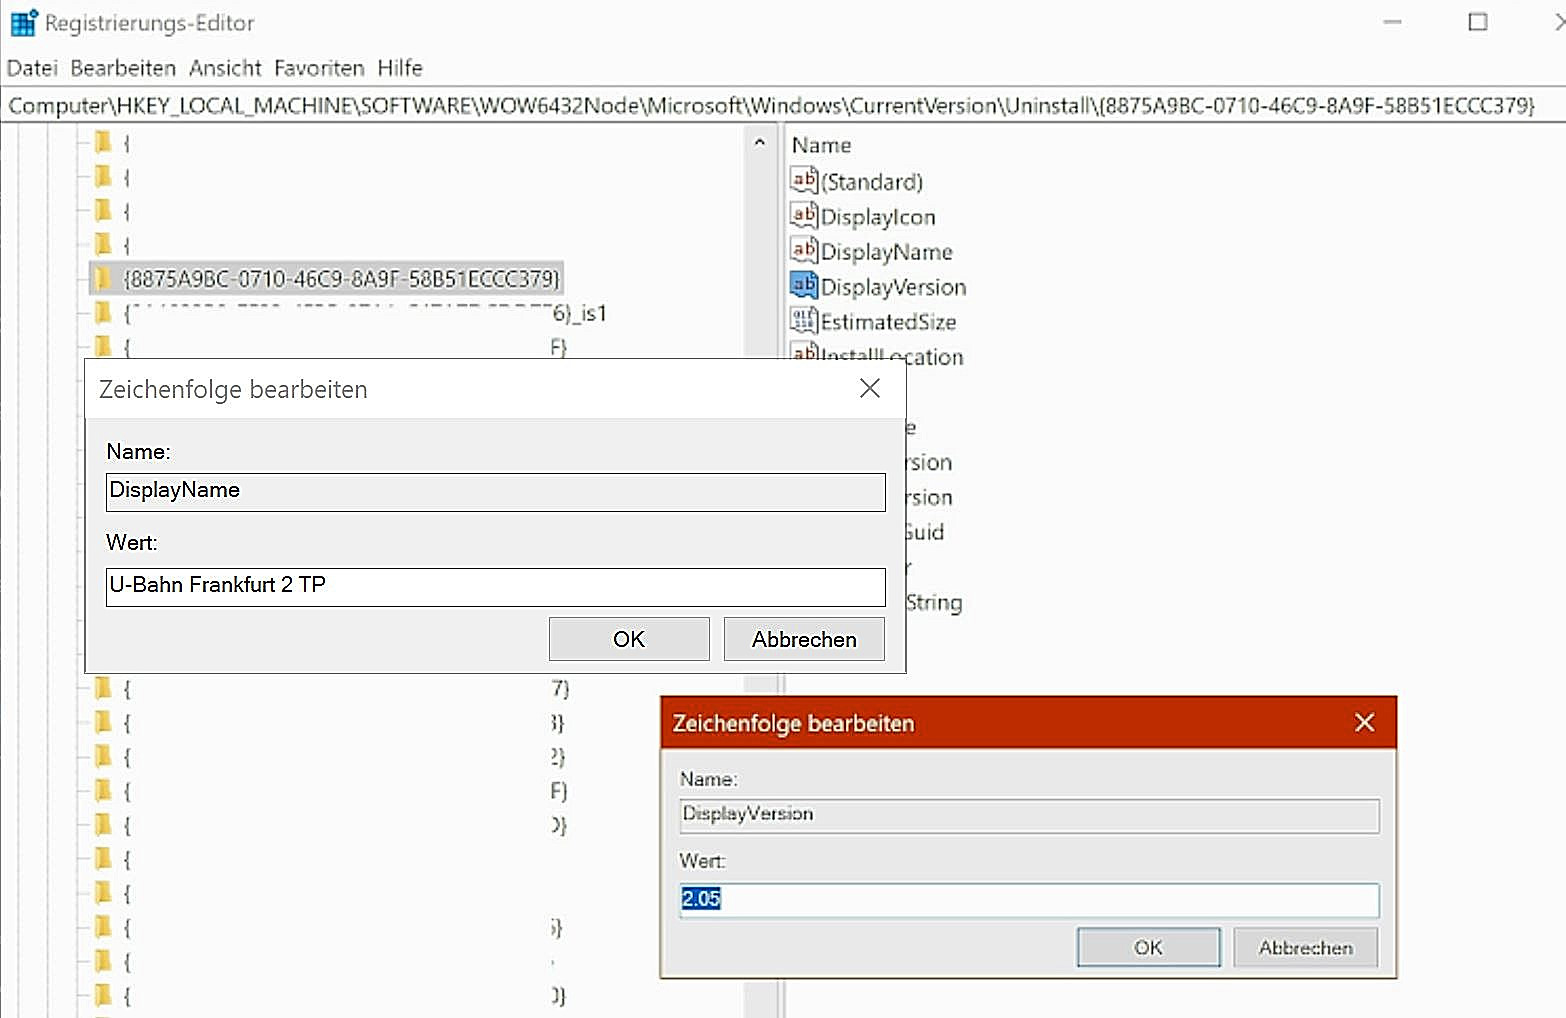Click the tree pane scroll-up arrow
The image size is (1566, 1018).
point(760,143)
